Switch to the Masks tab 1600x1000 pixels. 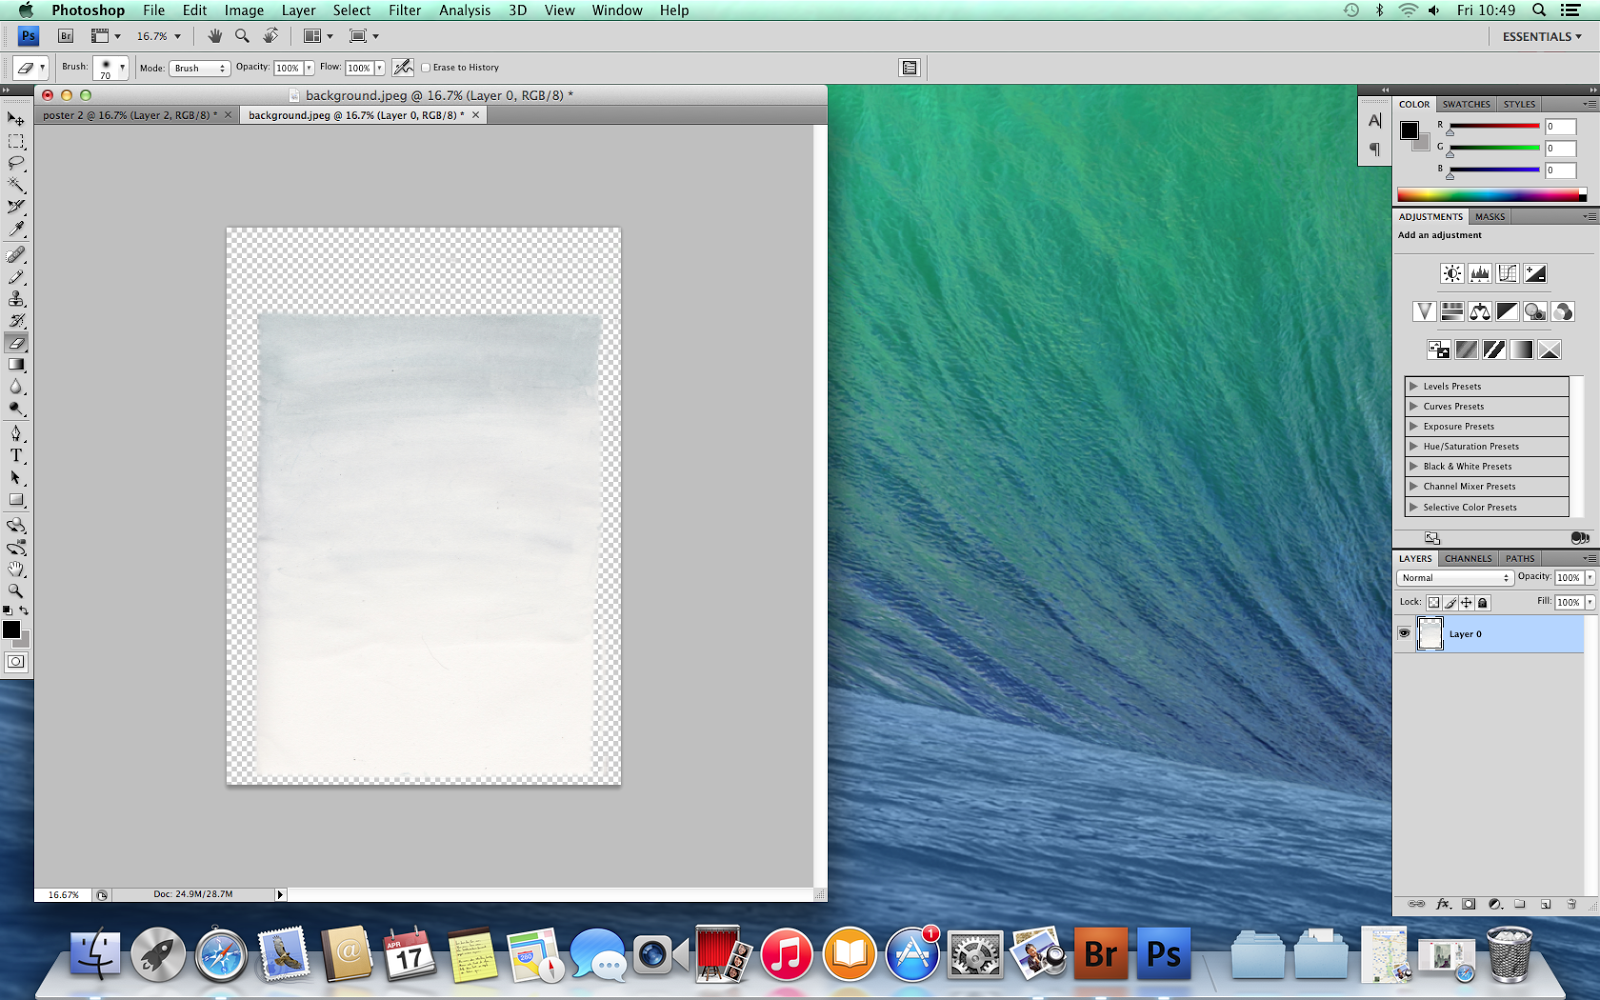pyautogui.click(x=1489, y=216)
